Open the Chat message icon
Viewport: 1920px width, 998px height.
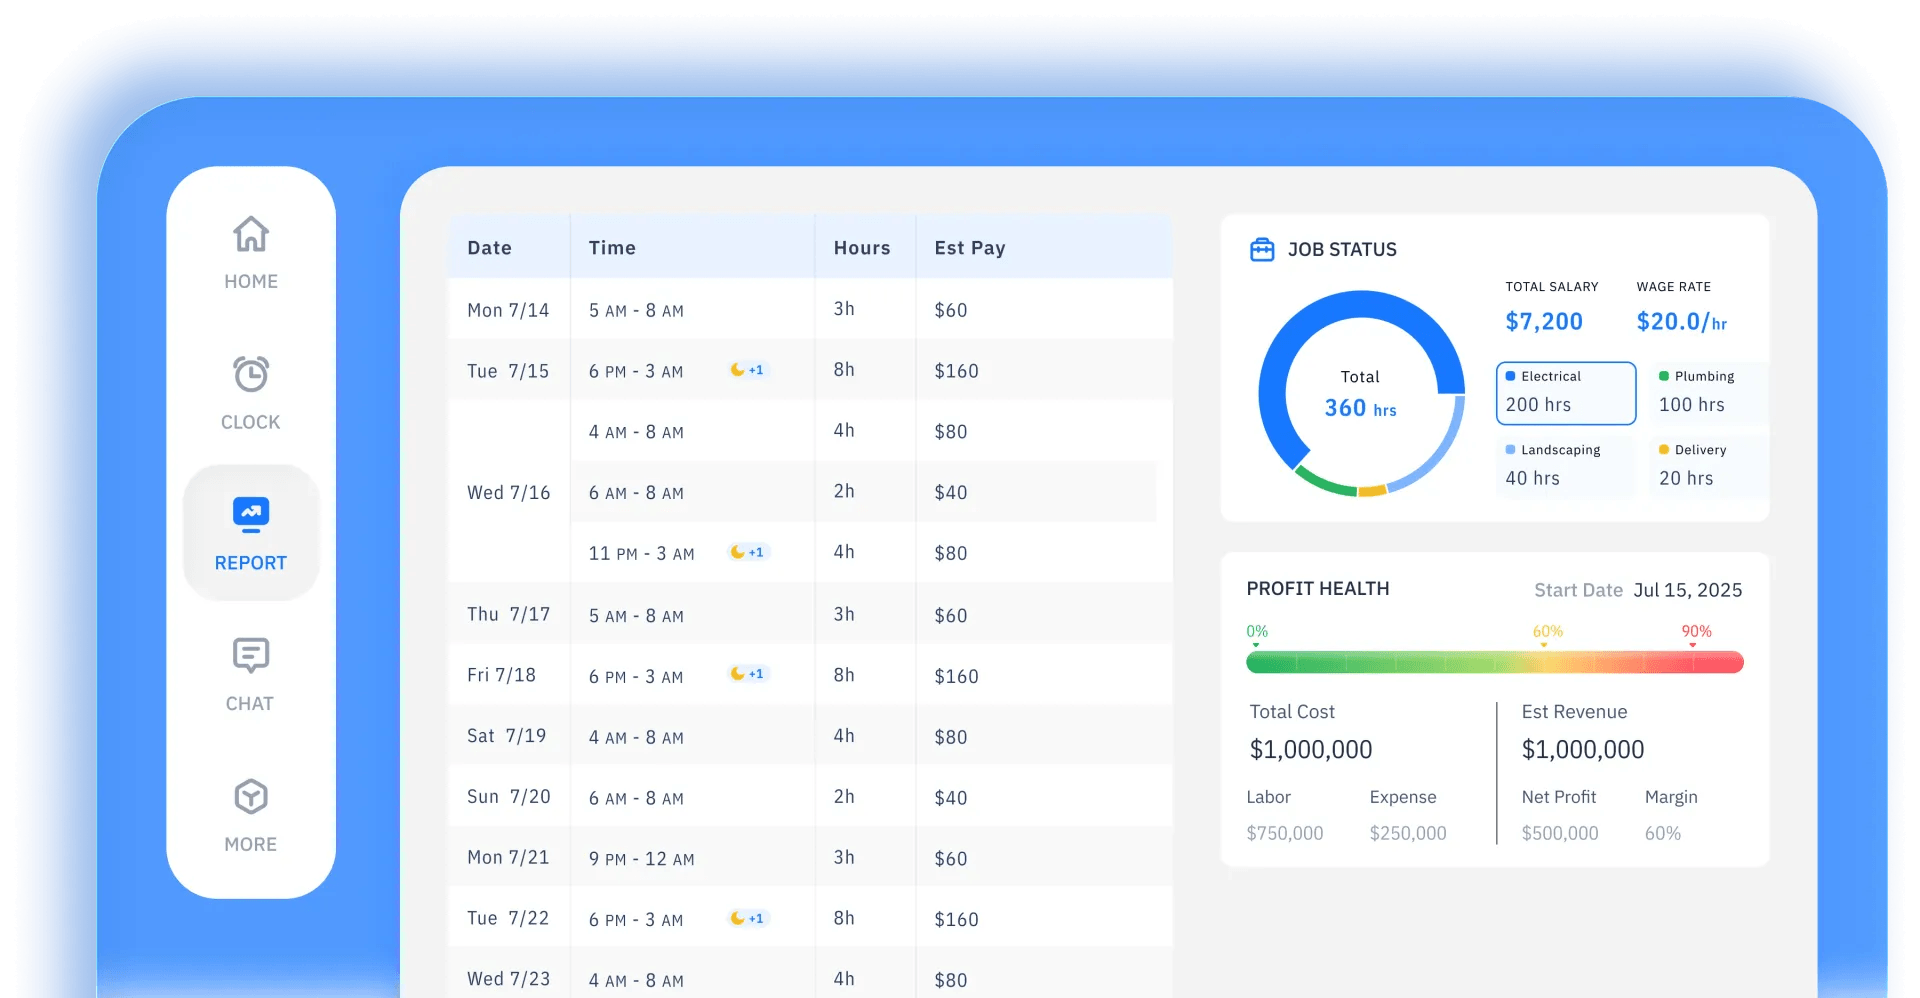coord(251,656)
